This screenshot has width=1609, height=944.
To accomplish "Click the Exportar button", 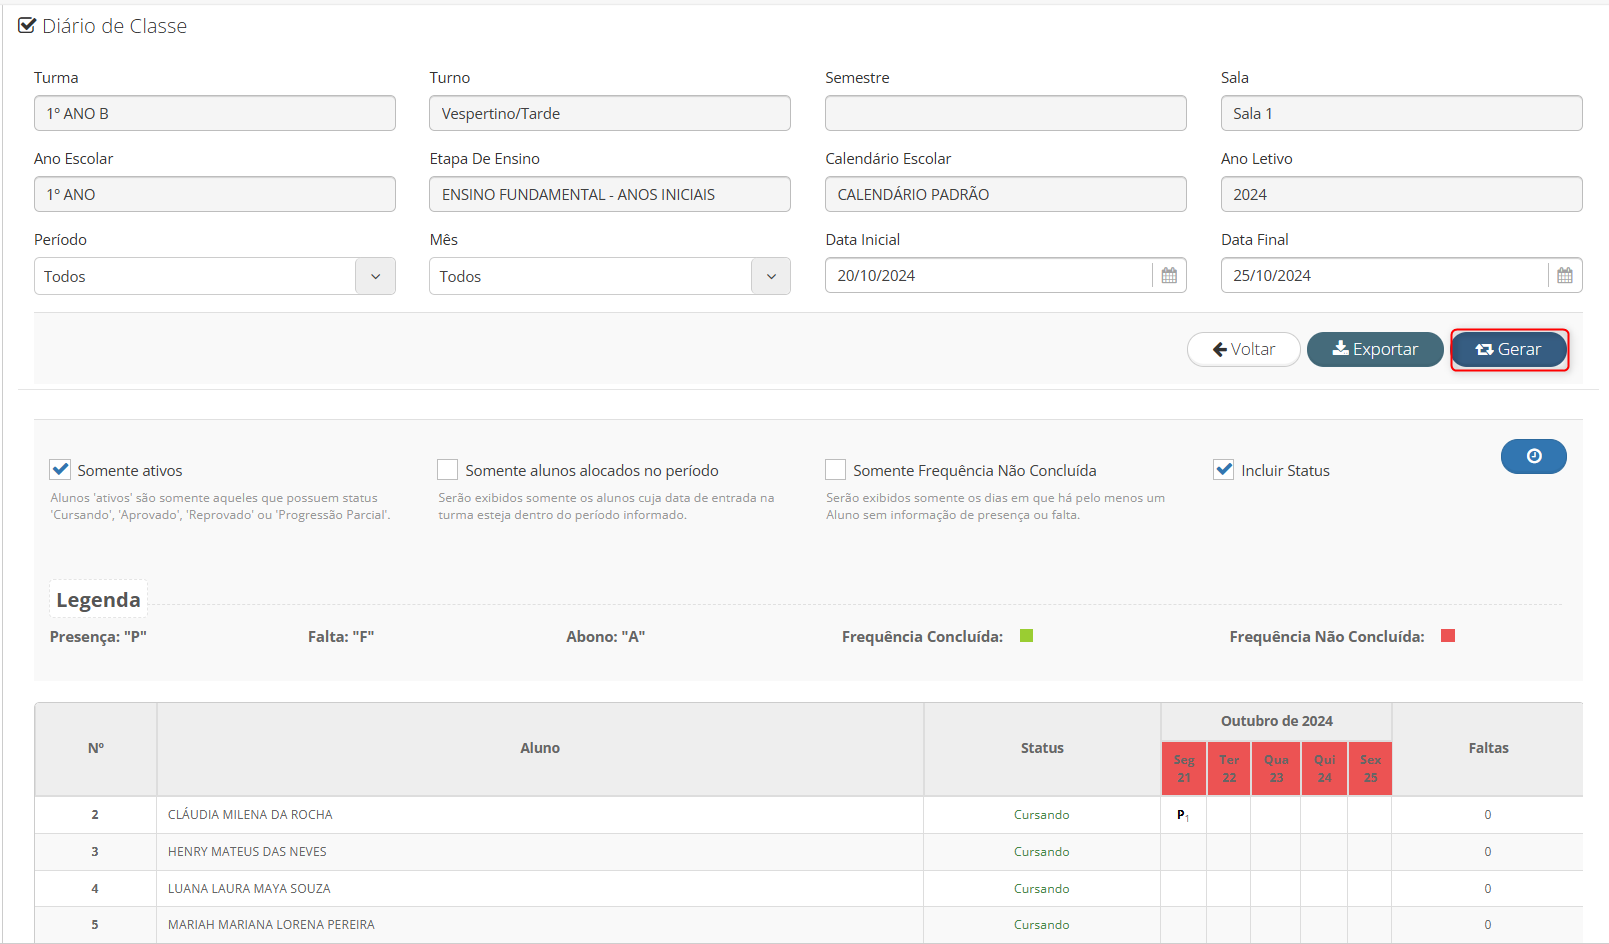I will (1375, 349).
